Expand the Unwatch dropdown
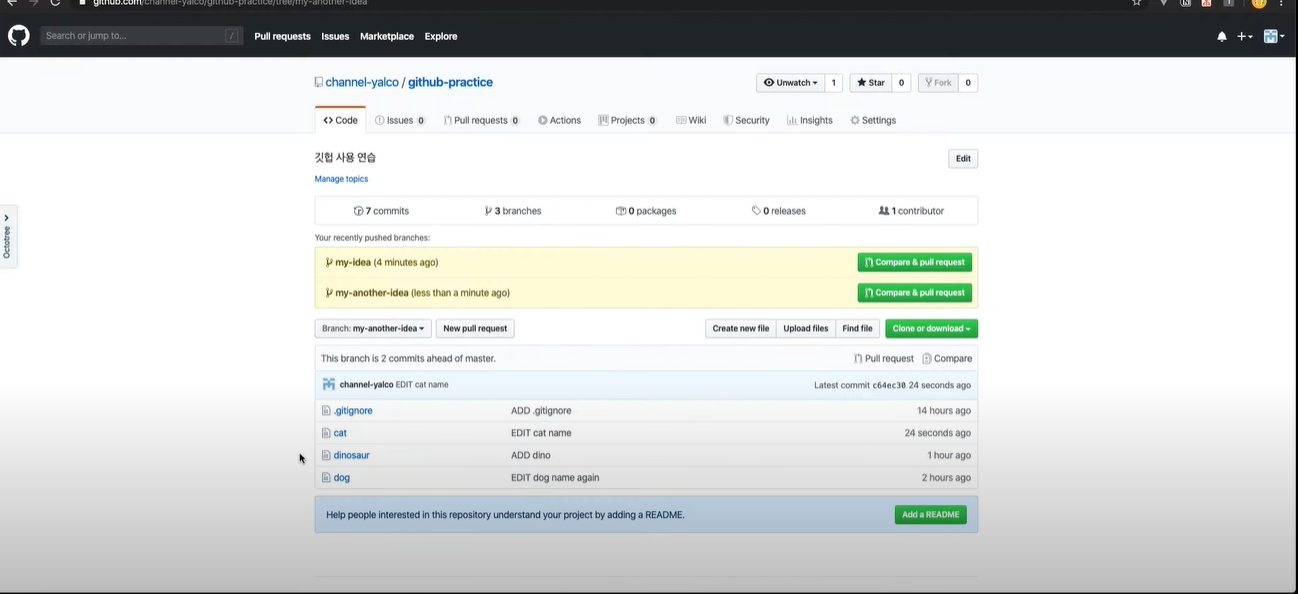Viewport: 1298px width, 594px height. point(790,83)
